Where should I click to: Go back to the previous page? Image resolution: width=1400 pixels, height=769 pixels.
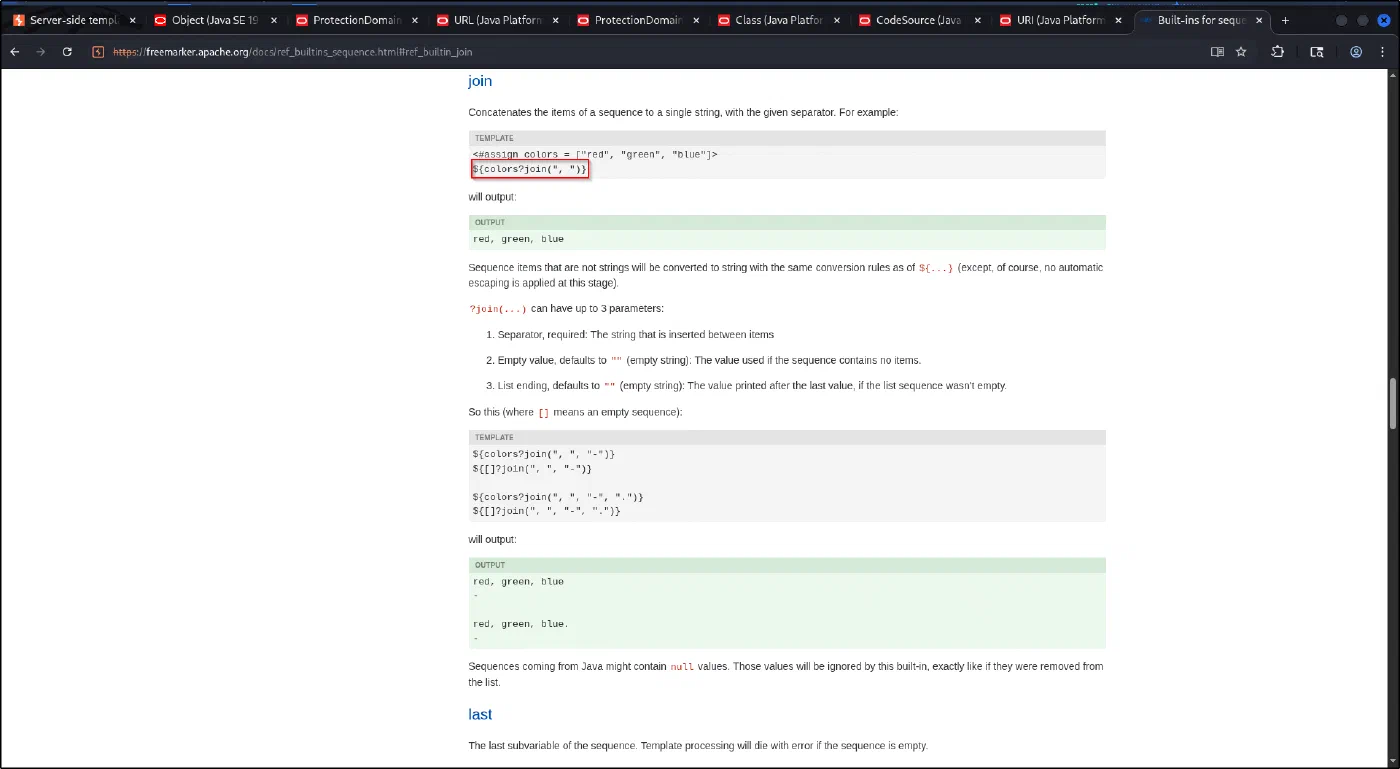(x=15, y=52)
